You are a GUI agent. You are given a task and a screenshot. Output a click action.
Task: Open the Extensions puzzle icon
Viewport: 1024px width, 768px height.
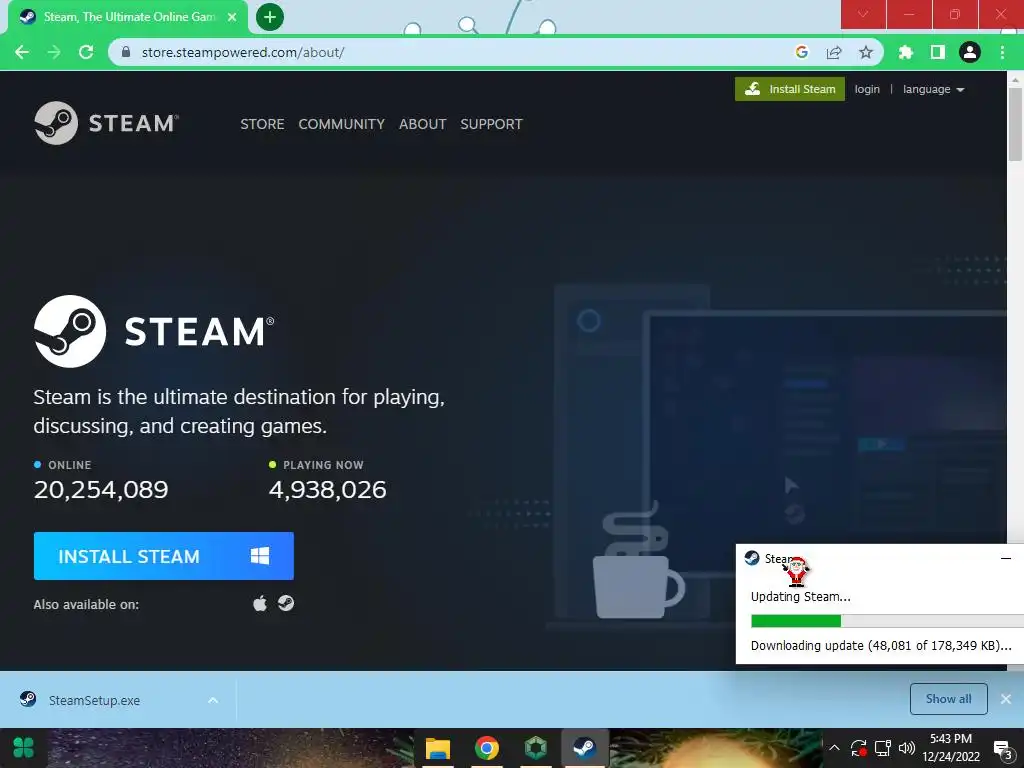click(x=906, y=52)
